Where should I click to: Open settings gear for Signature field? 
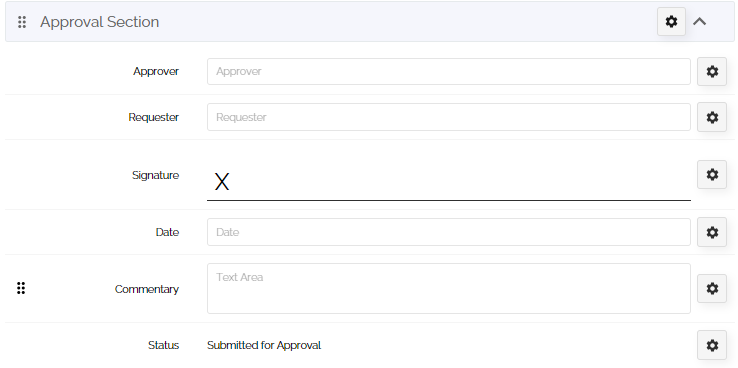coord(712,175)
